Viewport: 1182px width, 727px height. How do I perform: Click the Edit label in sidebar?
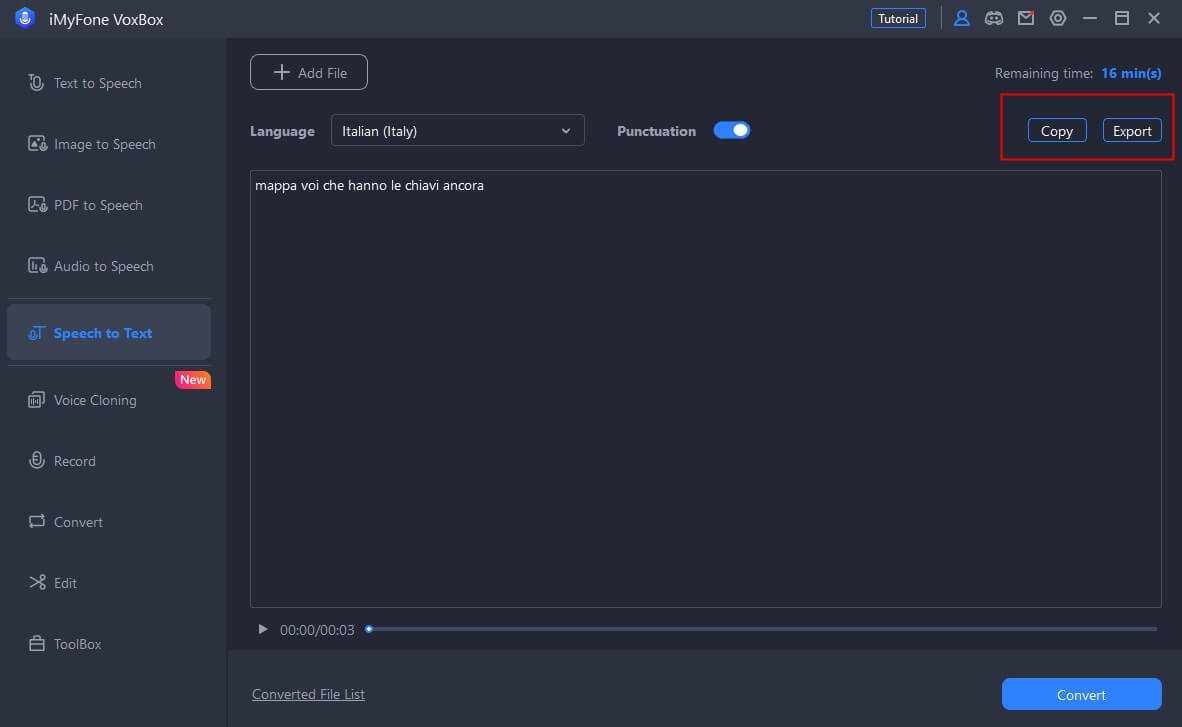[x=65, y=583]
